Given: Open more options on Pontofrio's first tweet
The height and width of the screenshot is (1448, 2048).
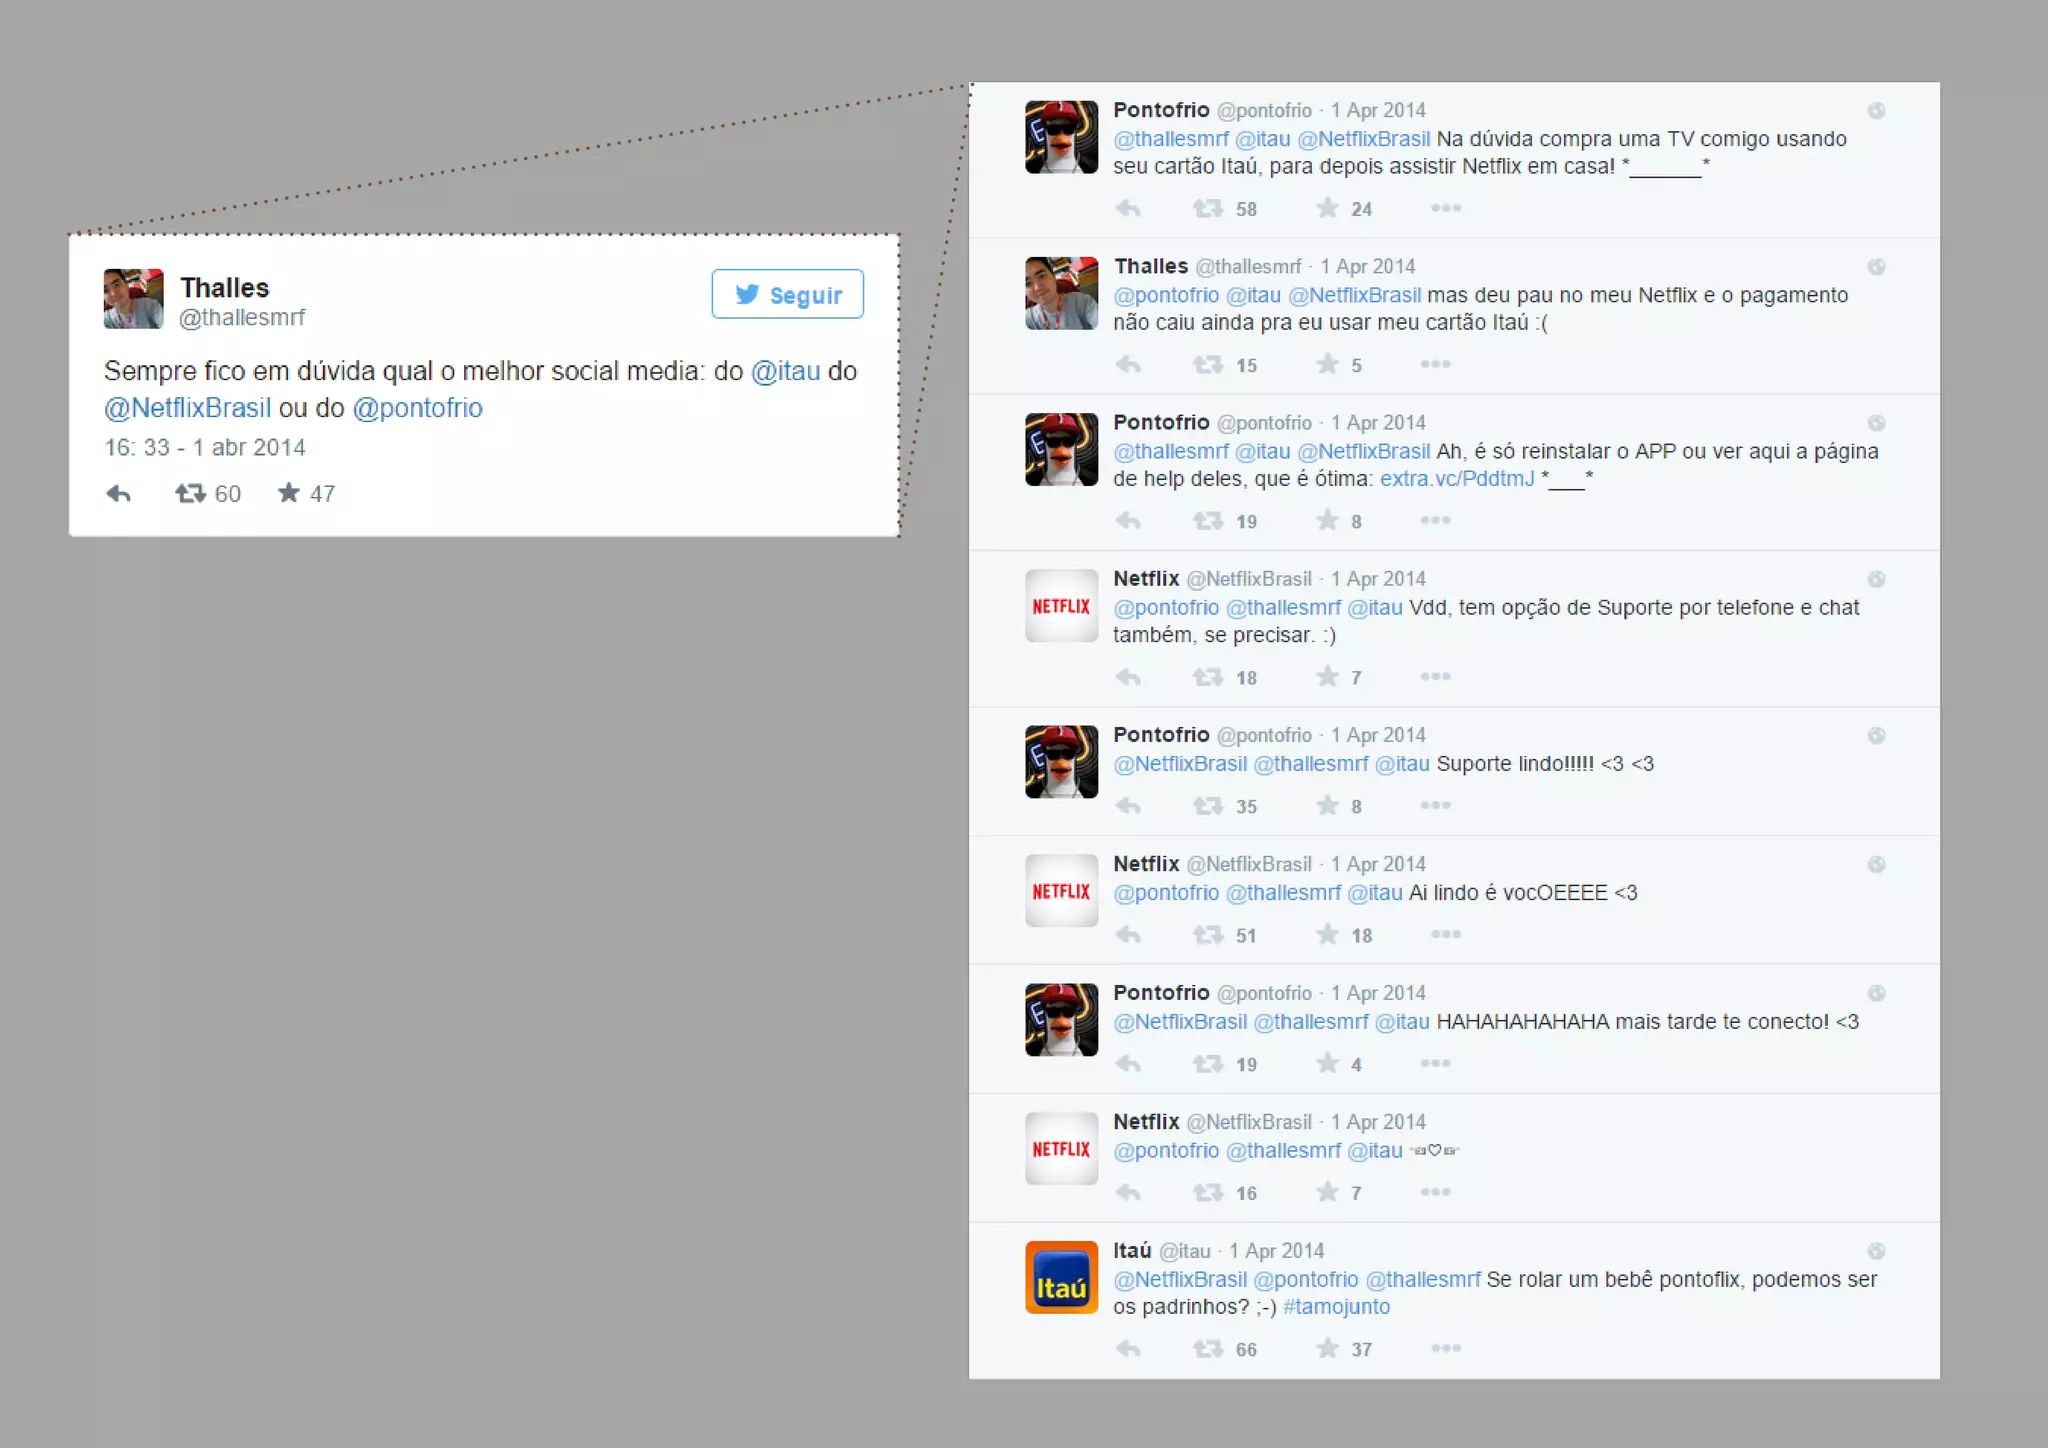Looking at the screenshot, I should (1445, 208).
